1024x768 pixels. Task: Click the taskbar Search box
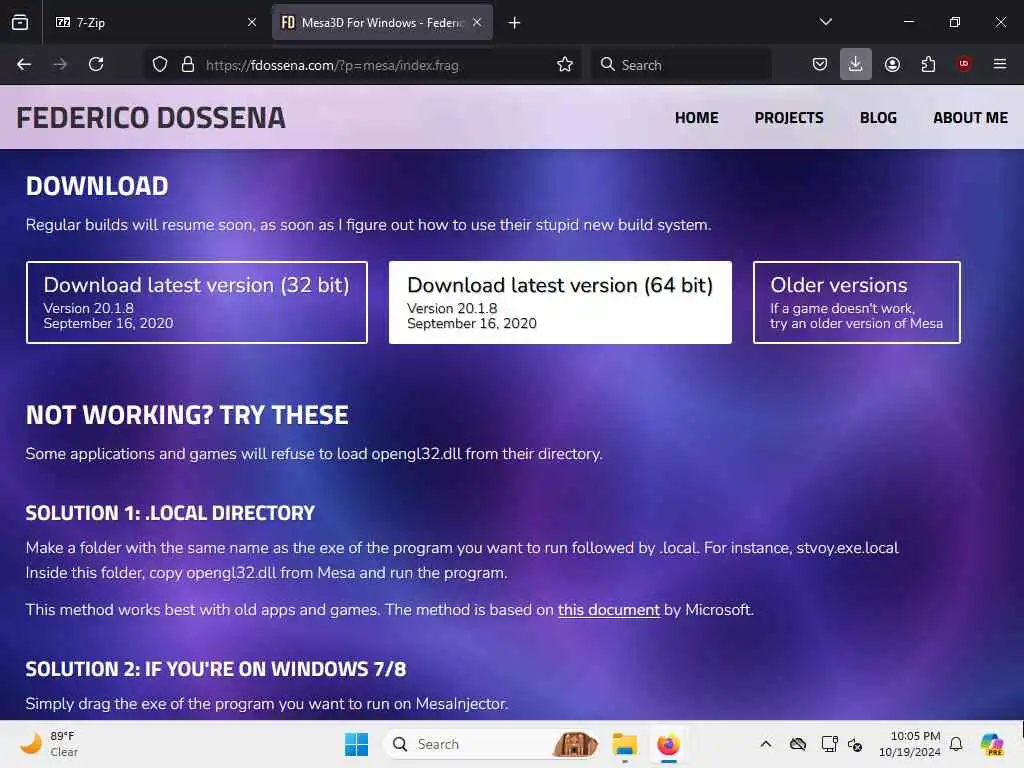492,744
